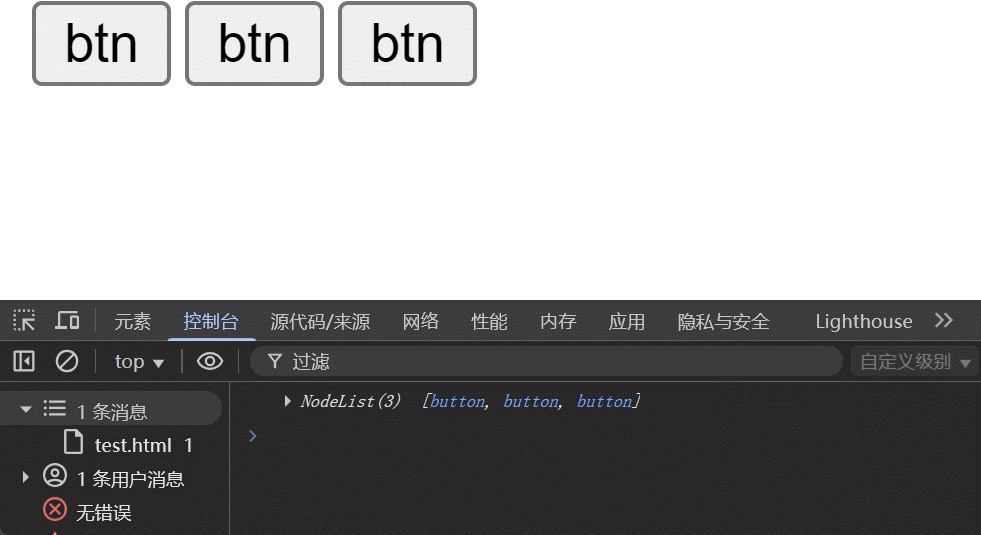Image resolution: width=981 pixels, height=535 pixels.
Task: Activate the inspect element picker icon
Action: pos(24,320)
